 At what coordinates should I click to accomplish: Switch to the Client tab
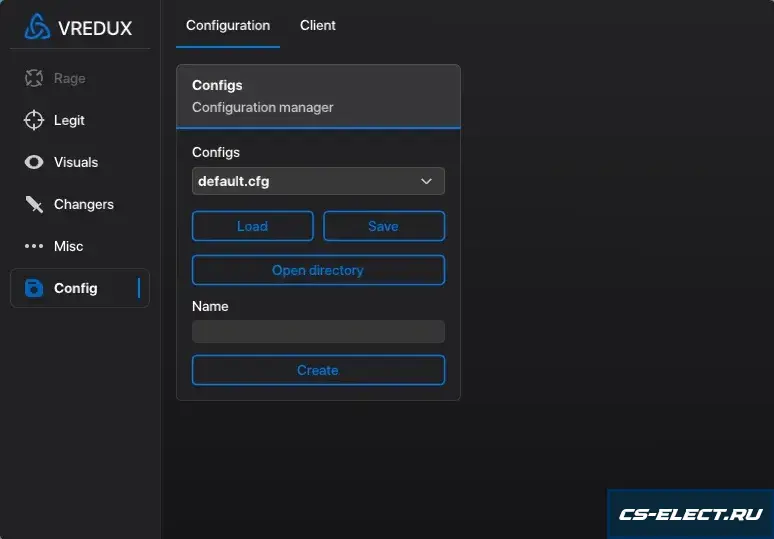coord(318,25)
